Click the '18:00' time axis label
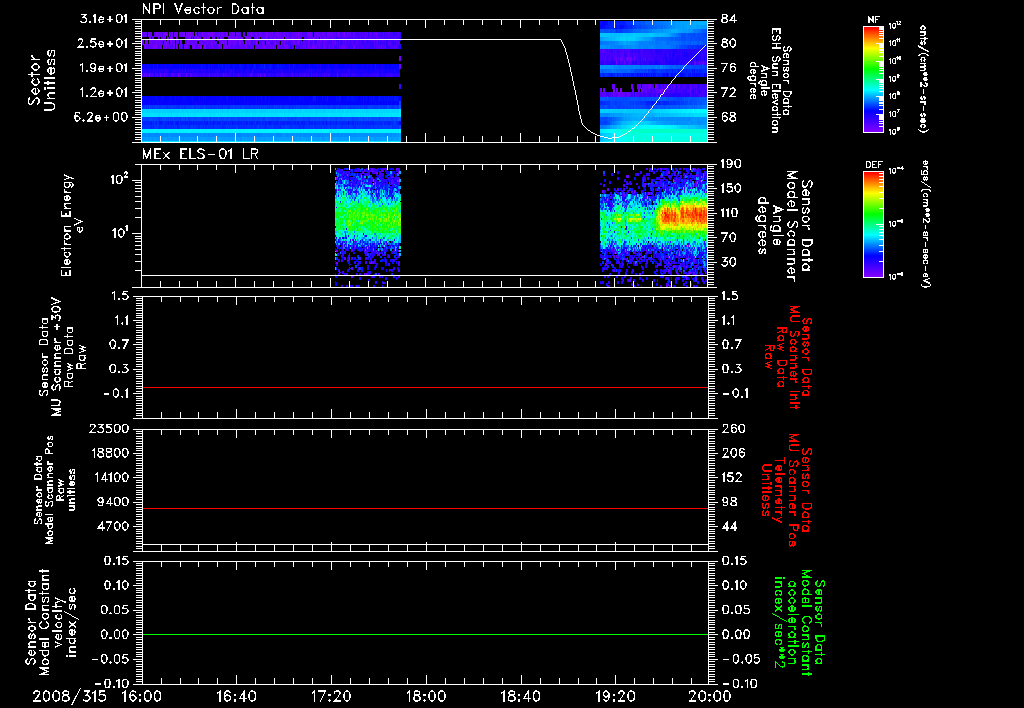Image resolution: width=1024 pixels, height=708 pixels. point(426,696)
